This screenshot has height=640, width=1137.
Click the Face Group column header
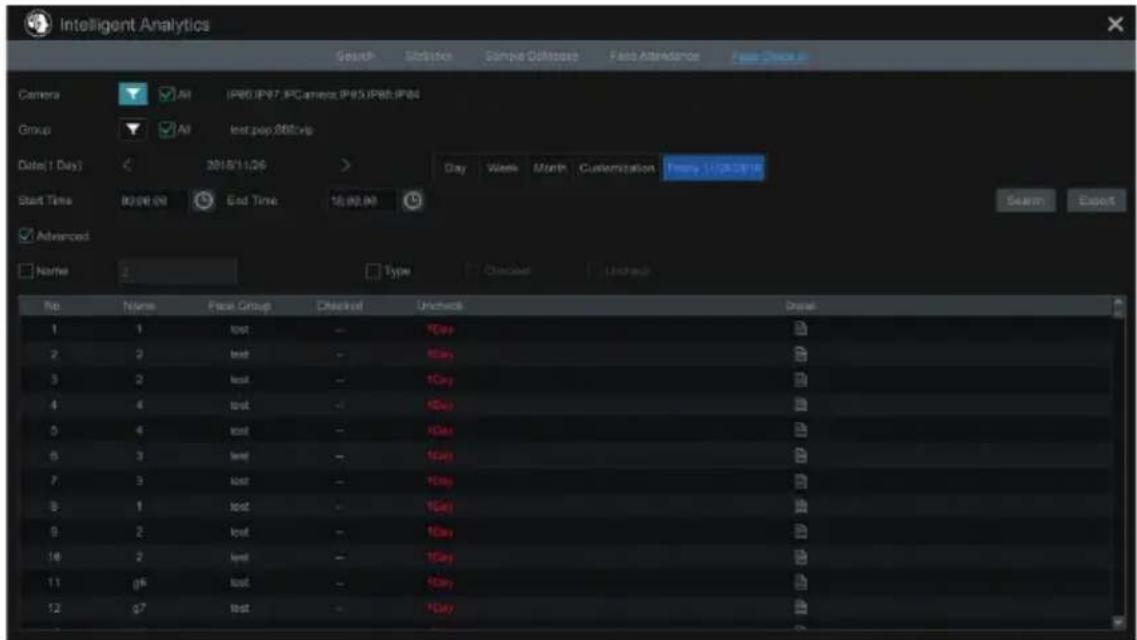[239, 307]
